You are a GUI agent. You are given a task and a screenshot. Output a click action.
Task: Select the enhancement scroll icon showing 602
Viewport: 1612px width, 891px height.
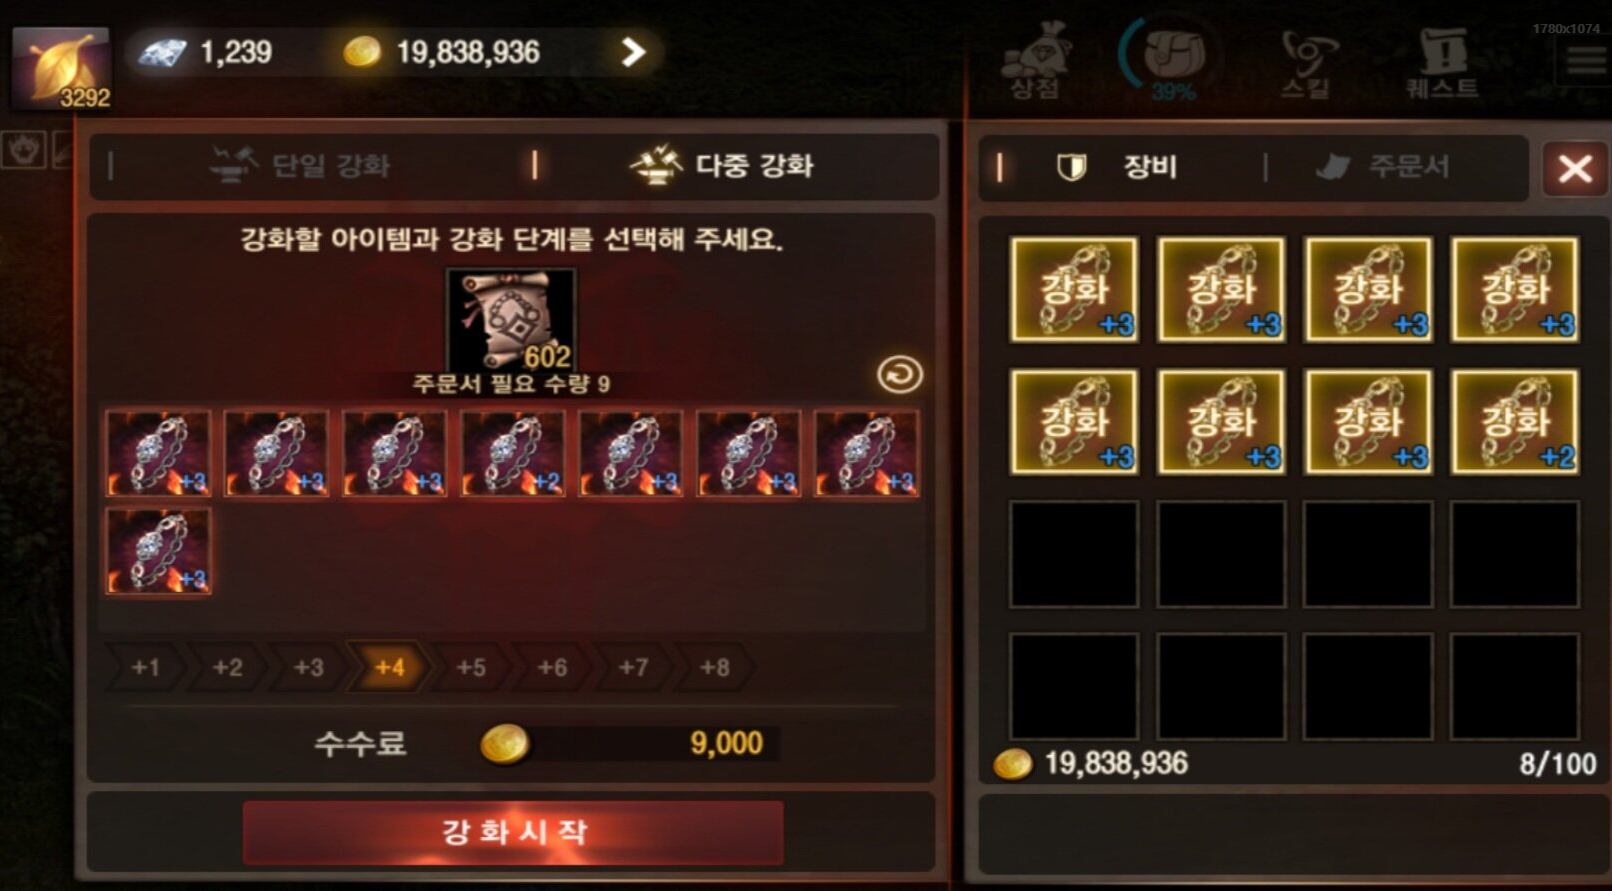(x=511, y=321)
